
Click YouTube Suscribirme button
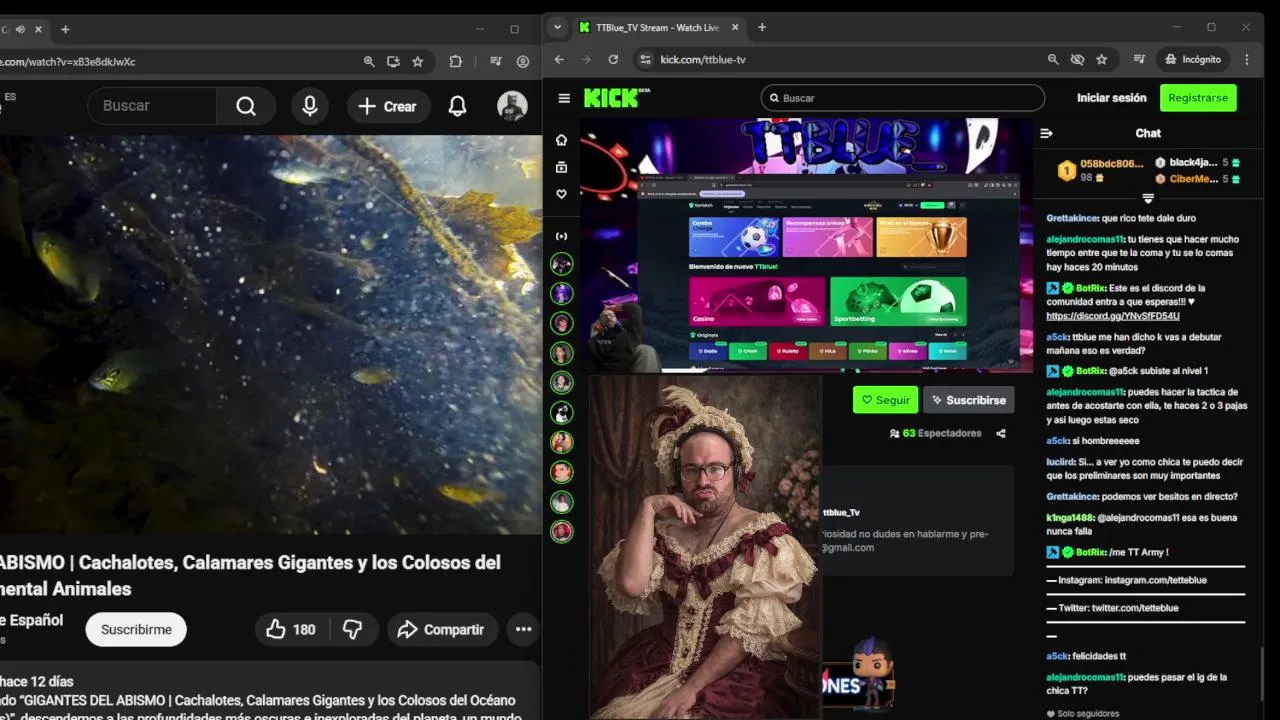coord(136,629)
